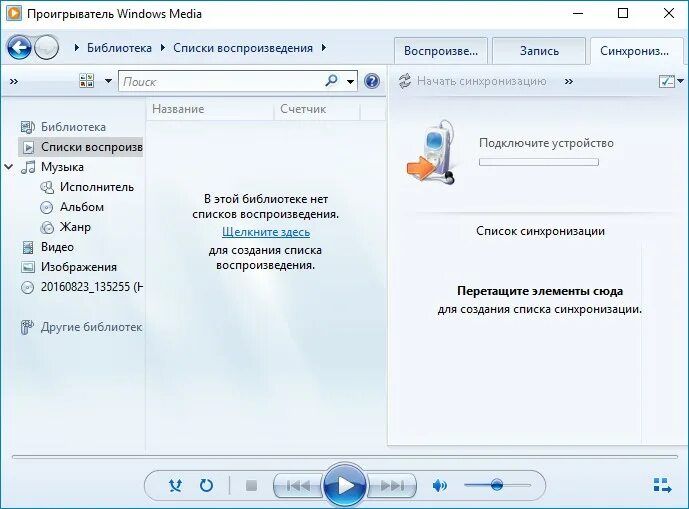
Task: Collapse the Музыка tree node
Action: 8,167
